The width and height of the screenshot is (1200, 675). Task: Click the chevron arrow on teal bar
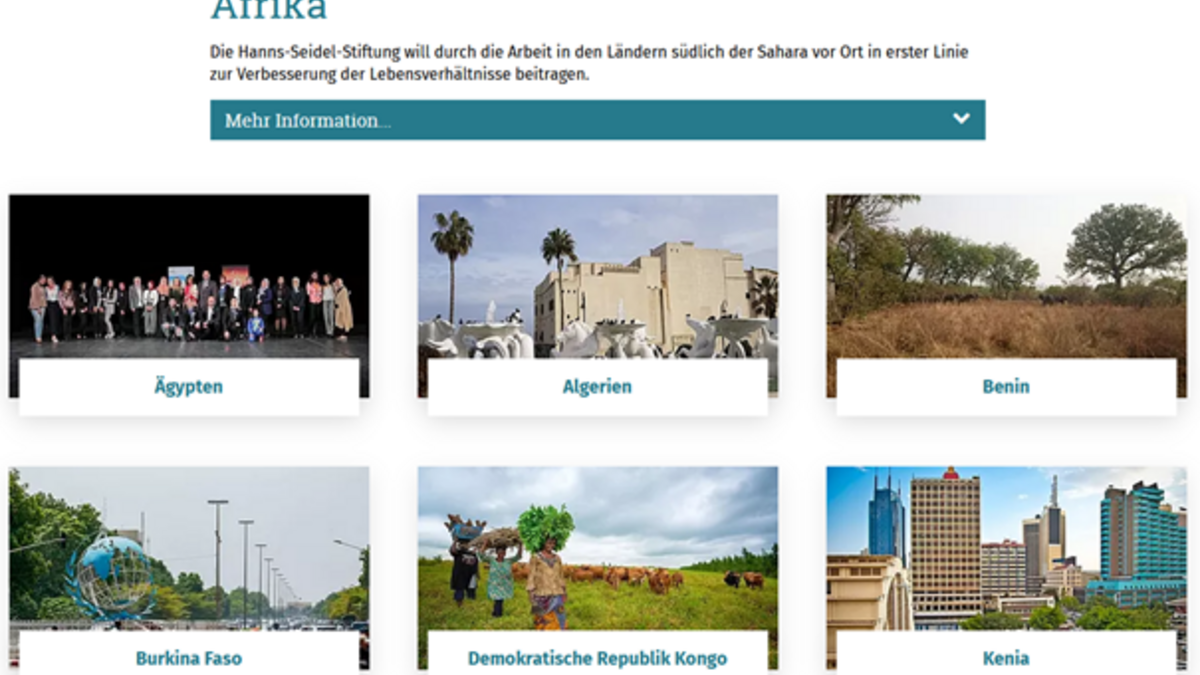point(961,119)
